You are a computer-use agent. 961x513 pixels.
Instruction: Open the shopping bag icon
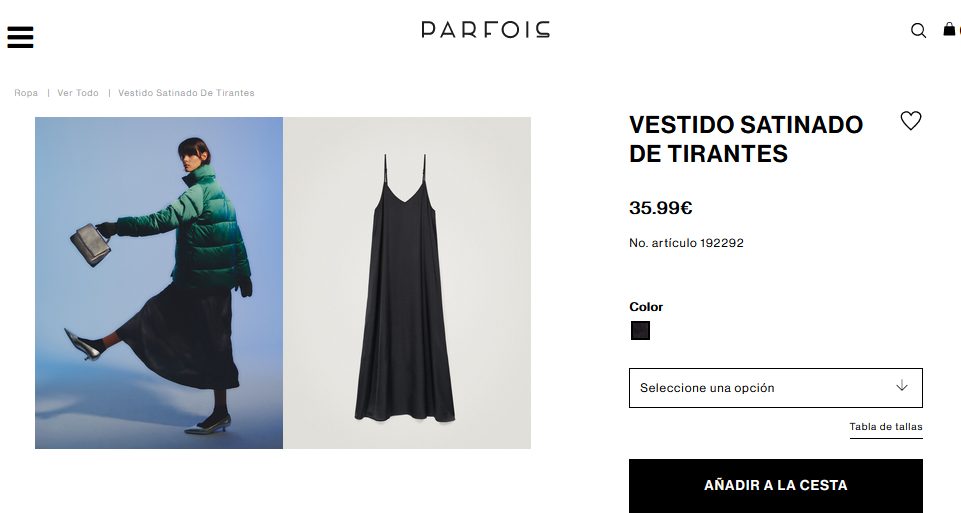point(950,29)
